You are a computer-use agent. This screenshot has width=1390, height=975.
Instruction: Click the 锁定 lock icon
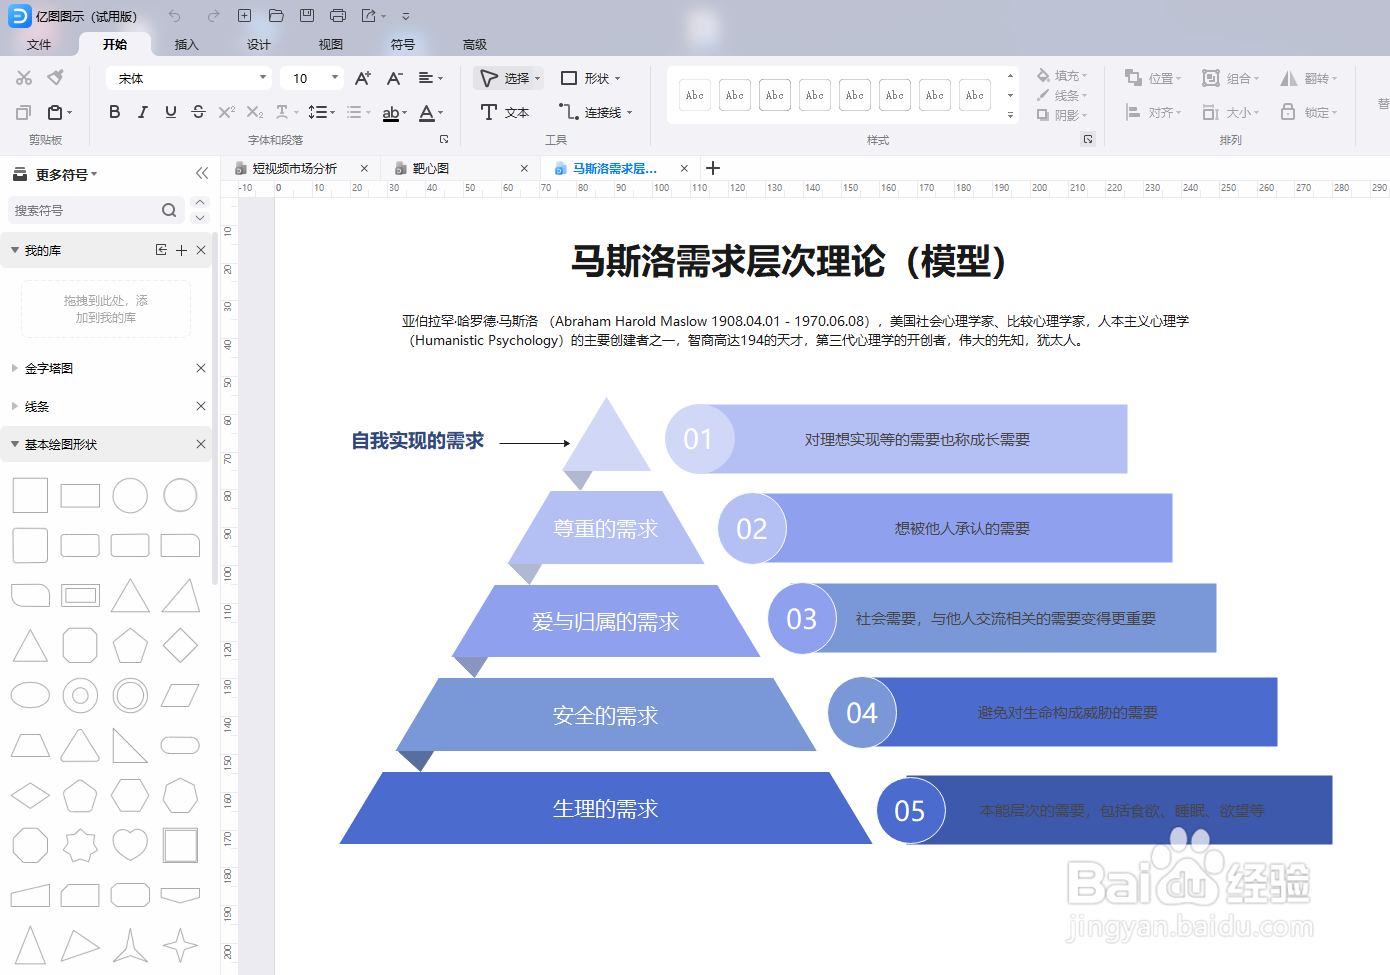(1303, 112)
